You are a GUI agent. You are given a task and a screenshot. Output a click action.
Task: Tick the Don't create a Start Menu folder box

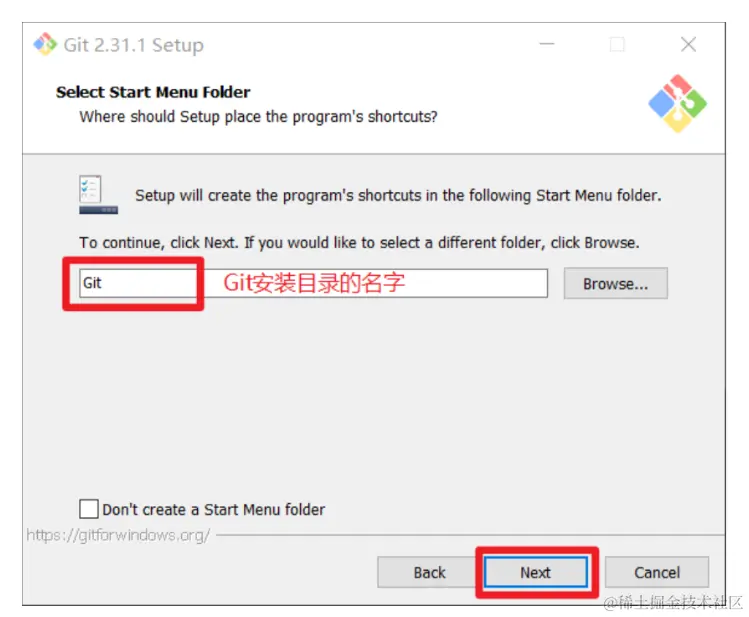click(89, 509)
